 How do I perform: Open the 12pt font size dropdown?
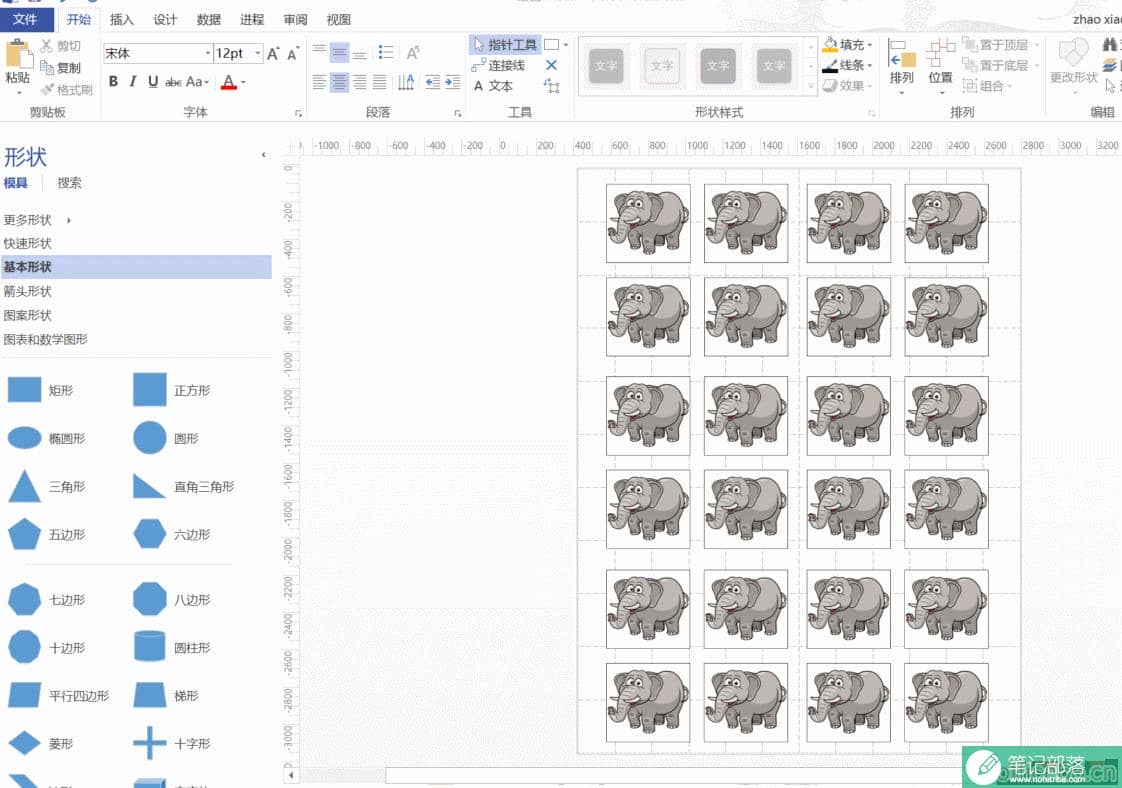point(258,53)
